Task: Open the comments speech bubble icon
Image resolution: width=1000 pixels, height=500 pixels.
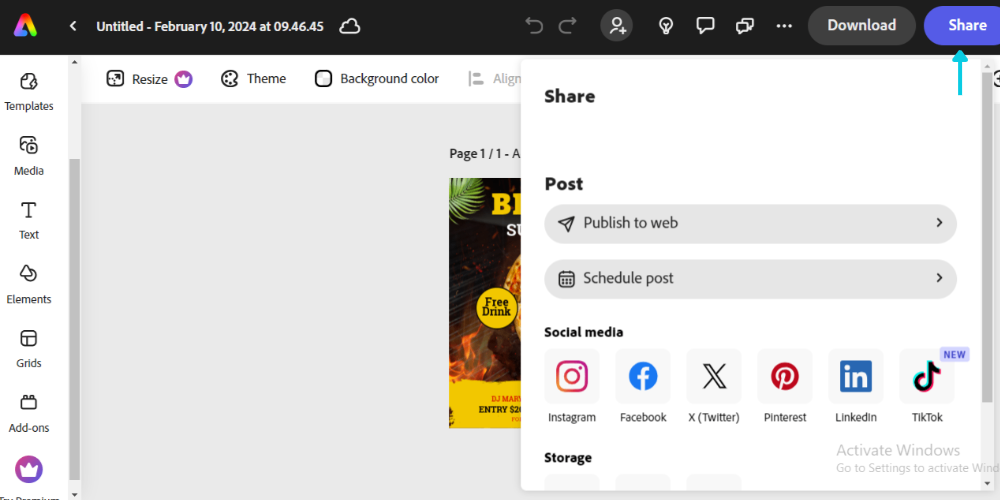Action: pos(705,26)
